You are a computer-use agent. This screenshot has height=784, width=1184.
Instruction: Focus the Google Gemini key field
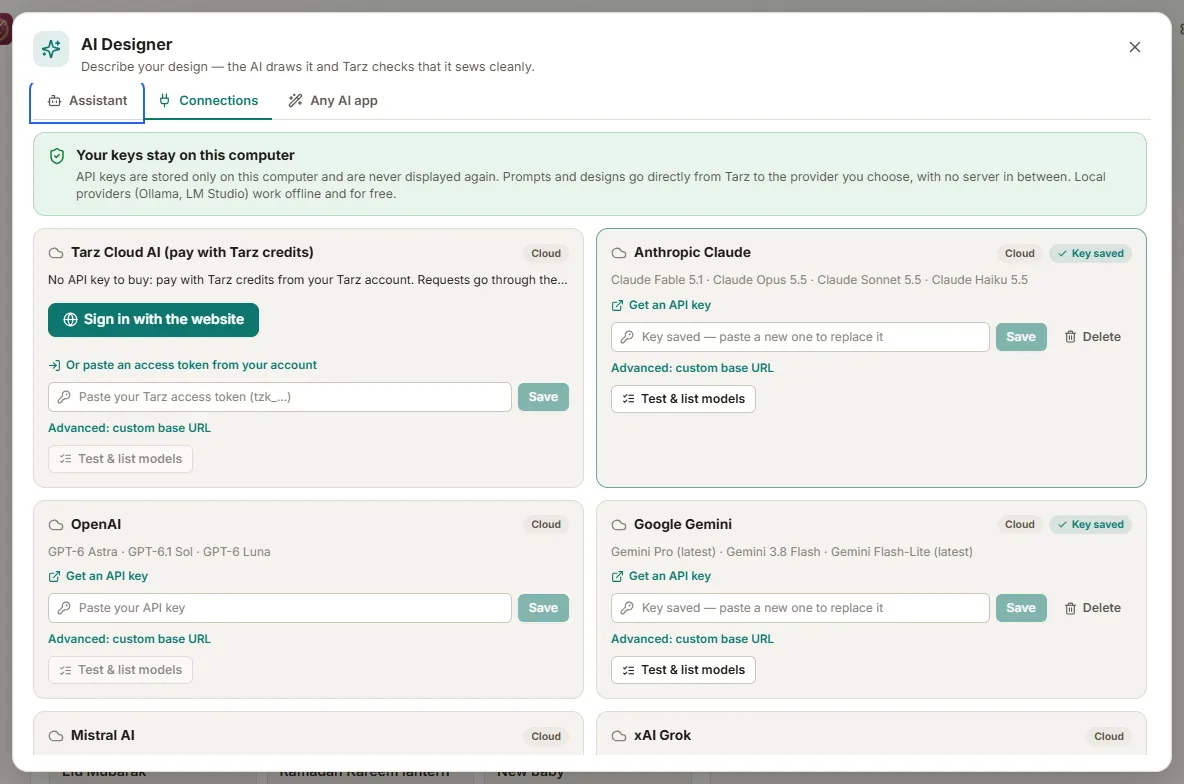[800, 608]
